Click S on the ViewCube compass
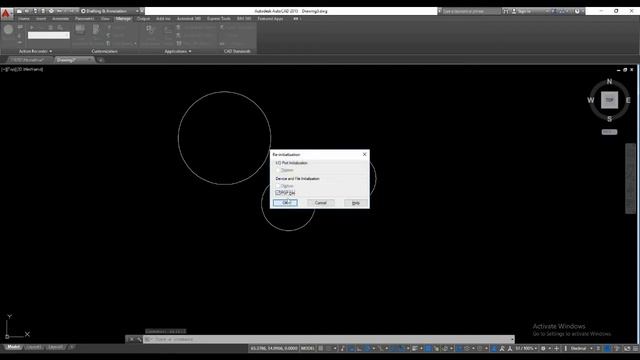640x360 pixels. pyautogui.click(x=609, y=119)
